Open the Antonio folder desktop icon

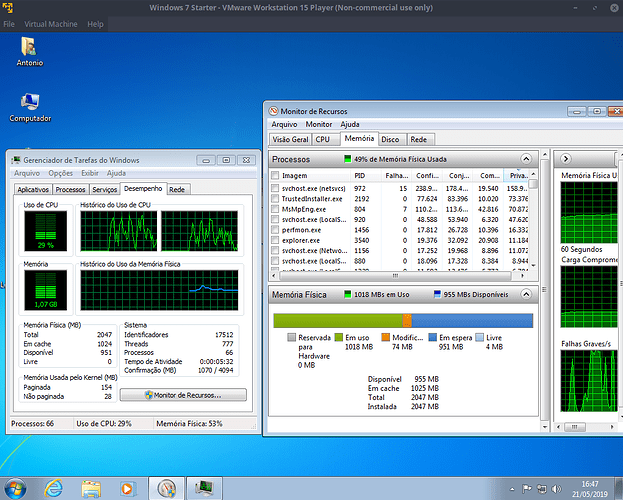(29, 51)
